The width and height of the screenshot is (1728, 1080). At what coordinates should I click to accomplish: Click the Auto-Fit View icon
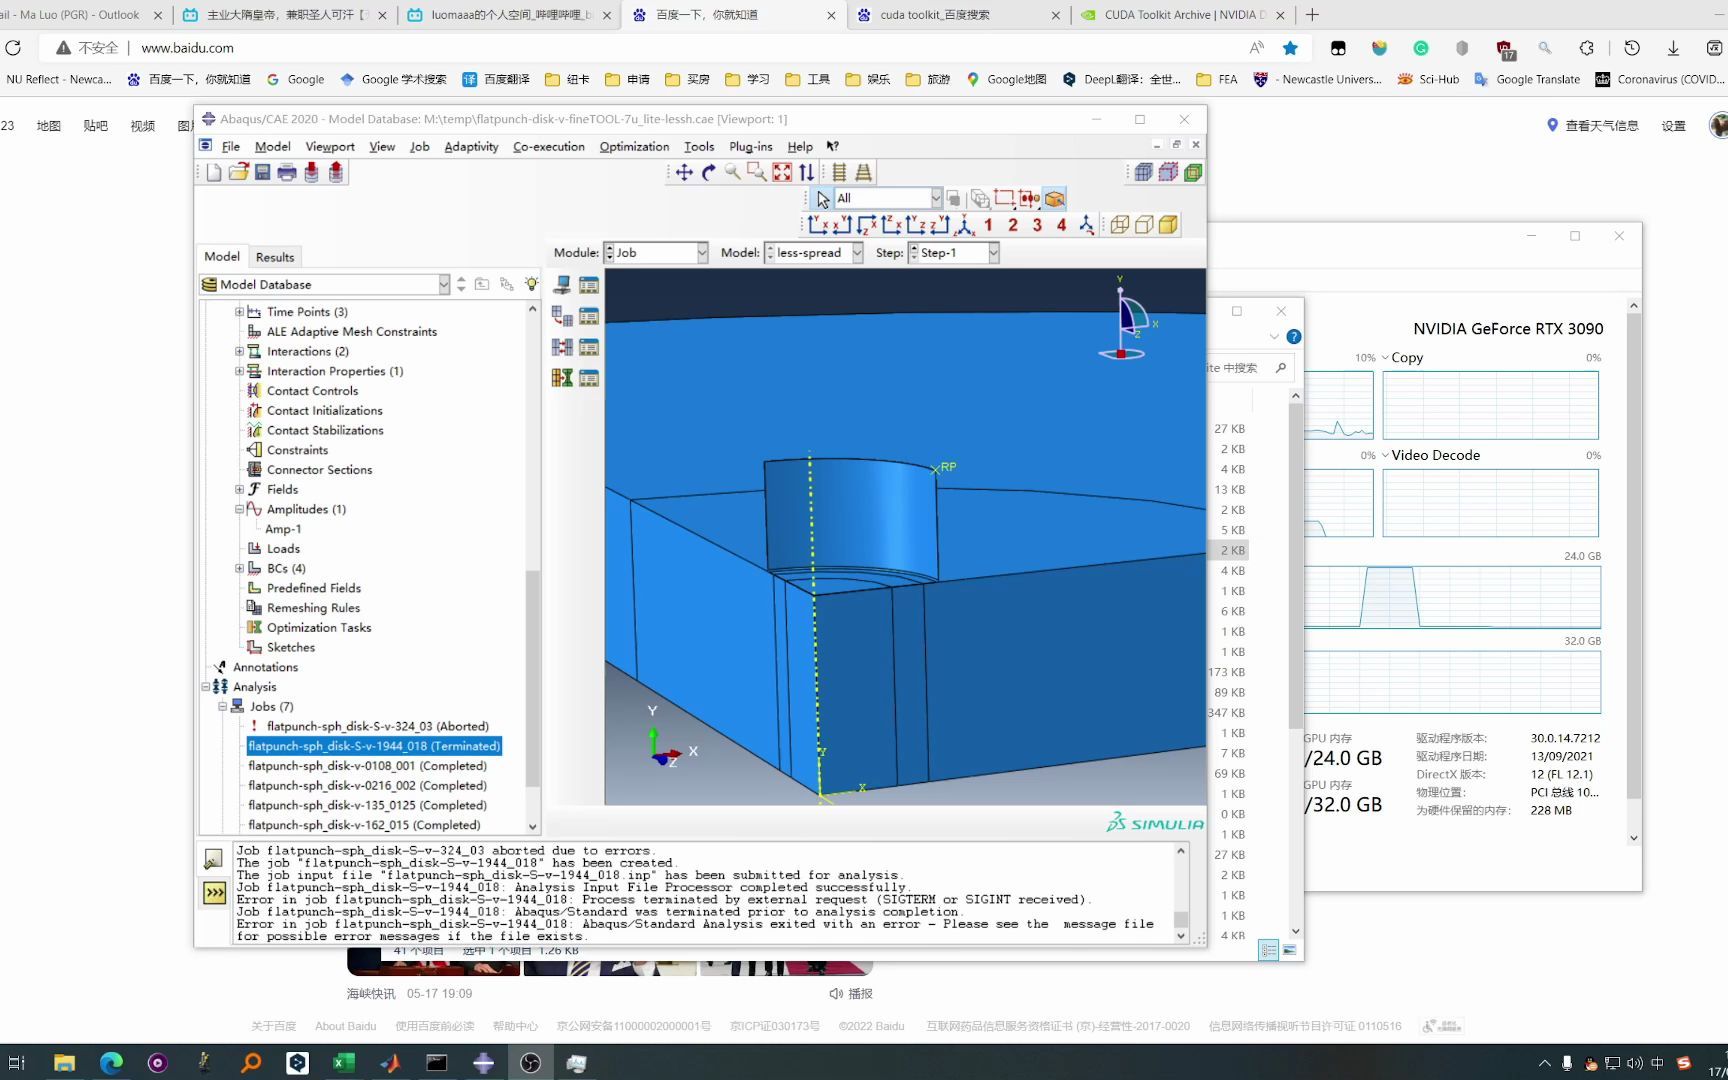tap(782, 172)
